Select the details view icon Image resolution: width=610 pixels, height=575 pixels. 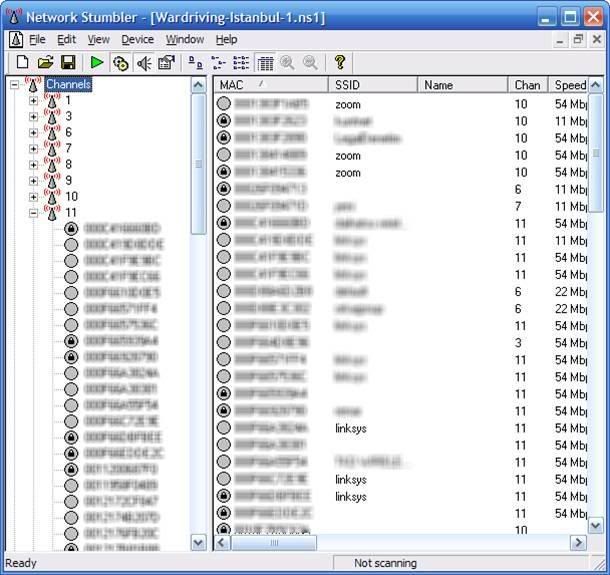[265, 63]
